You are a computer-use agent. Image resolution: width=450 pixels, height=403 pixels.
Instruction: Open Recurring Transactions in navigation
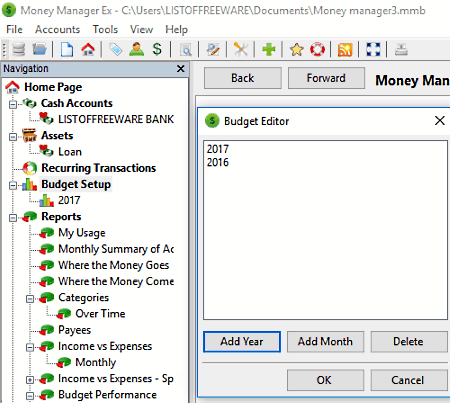pyautogui.click(x=98, y=168)
